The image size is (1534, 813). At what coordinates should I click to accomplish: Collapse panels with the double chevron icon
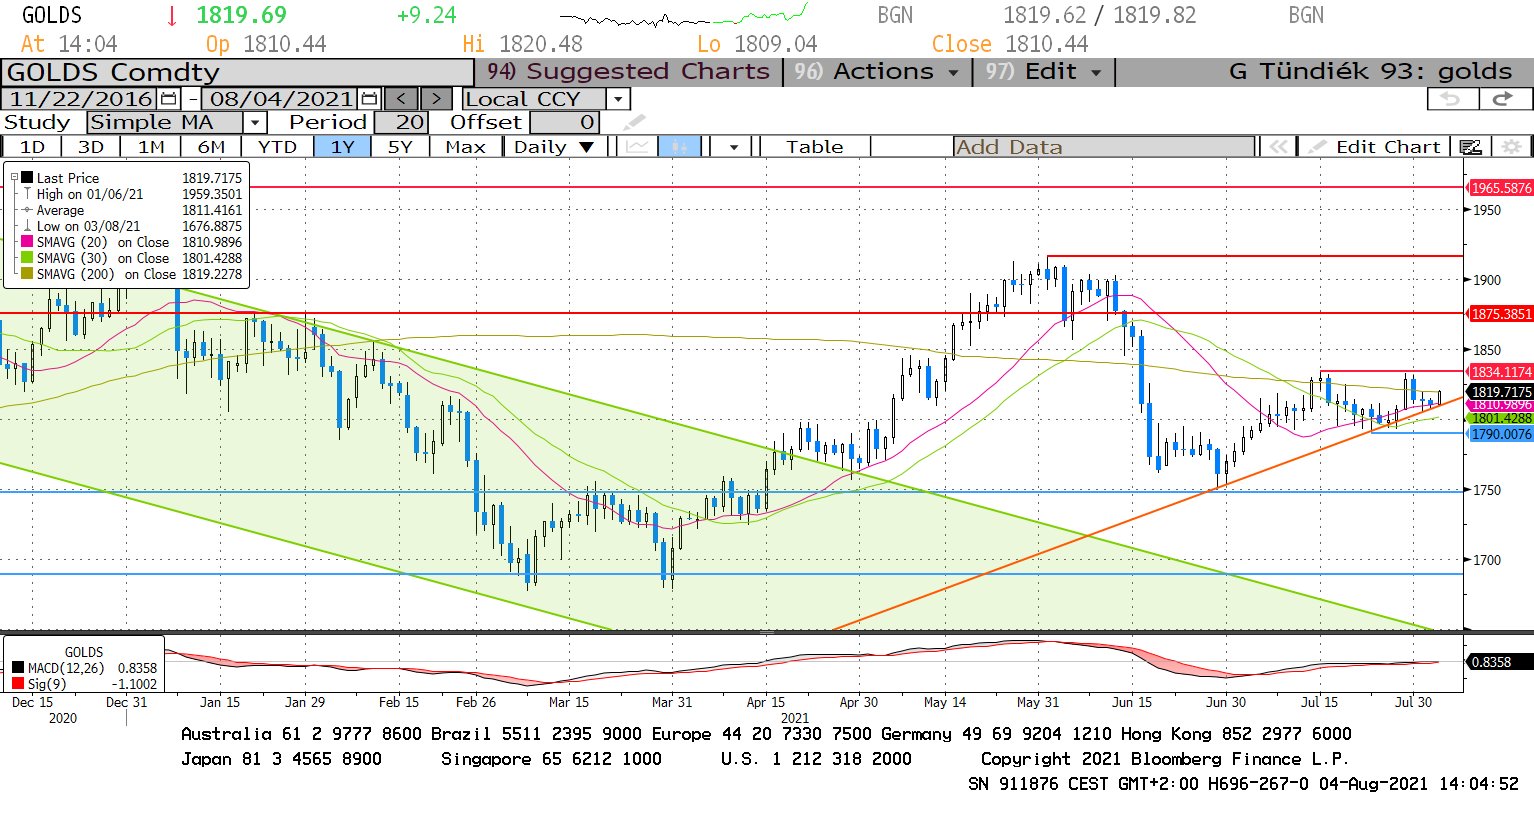pyautogui.click(x=1278, y=147)
